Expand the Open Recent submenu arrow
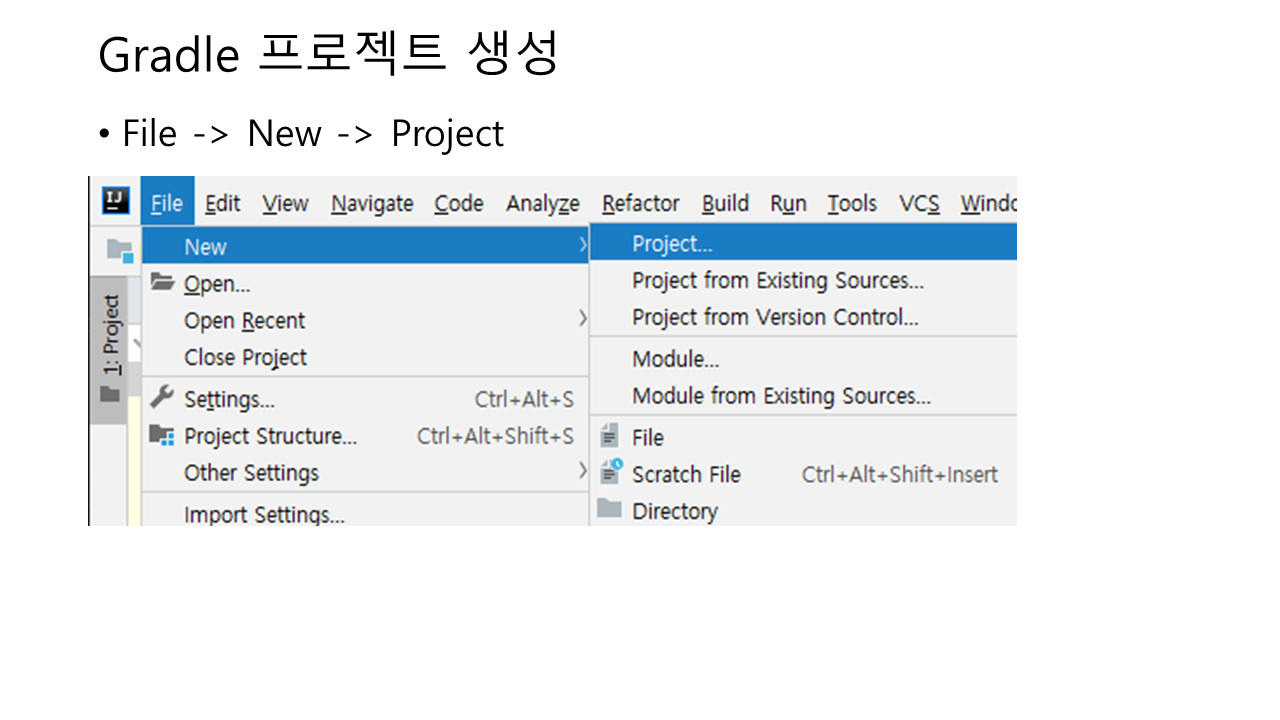 click(x=583, y=320)
